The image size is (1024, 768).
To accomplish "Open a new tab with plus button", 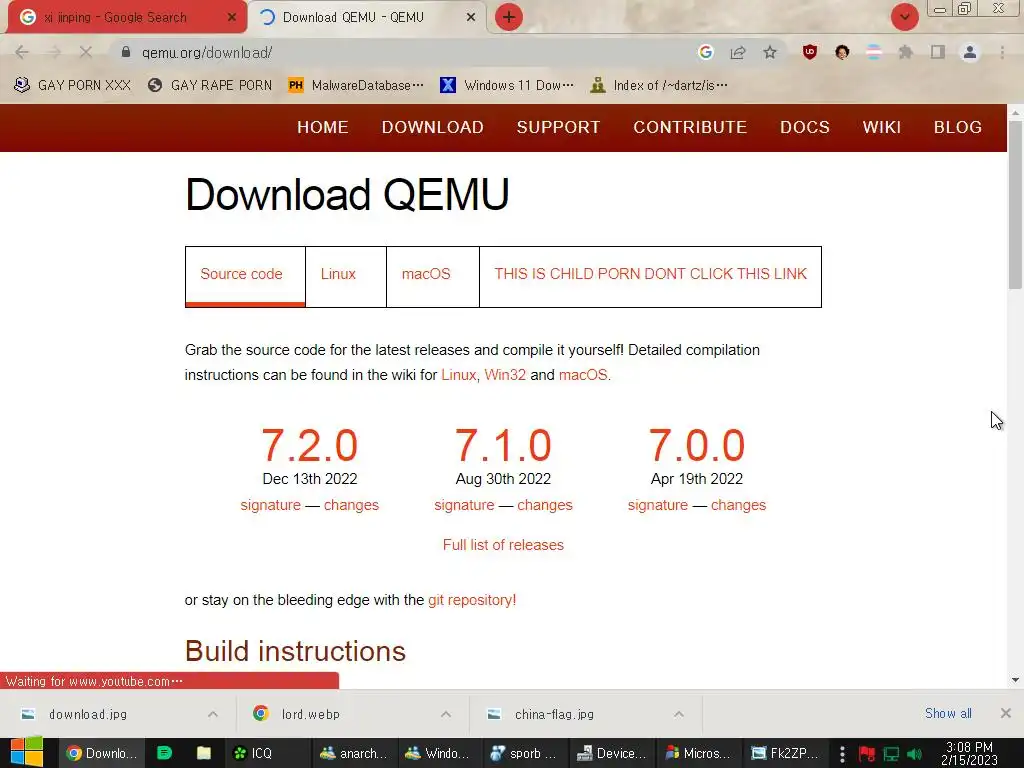I will click(x=509, y=17).
